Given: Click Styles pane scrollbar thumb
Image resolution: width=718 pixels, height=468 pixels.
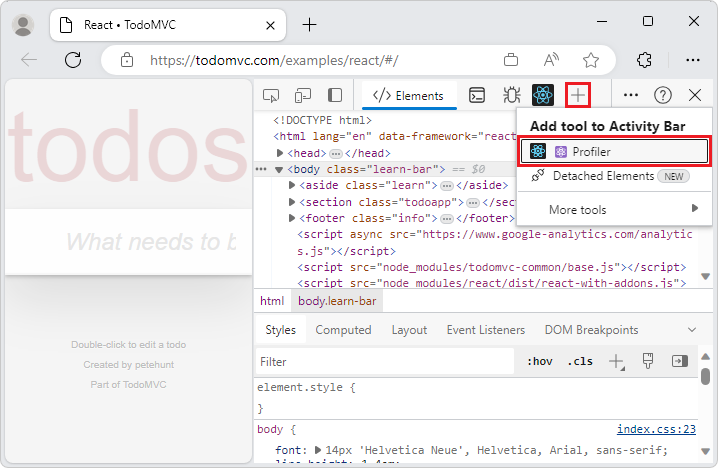Looking at the screenshot, I should (x=706, y=376).
